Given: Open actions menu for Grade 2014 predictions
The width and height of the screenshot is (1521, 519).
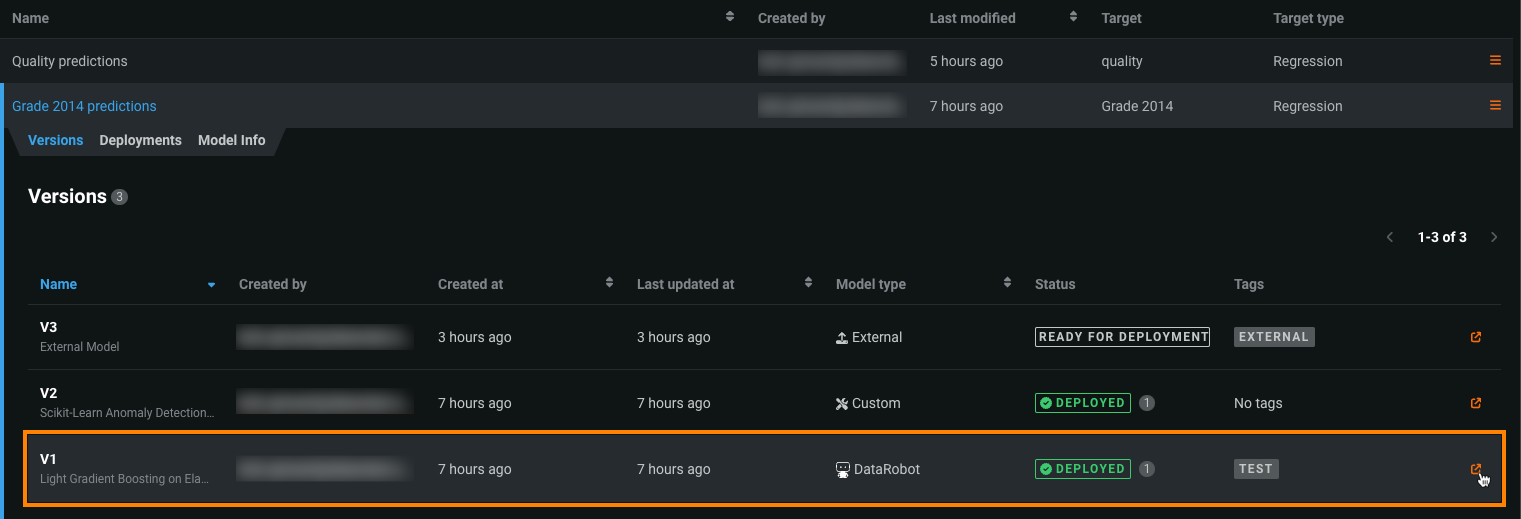Looking at the screenshot, I should [x=1495, y=106].
